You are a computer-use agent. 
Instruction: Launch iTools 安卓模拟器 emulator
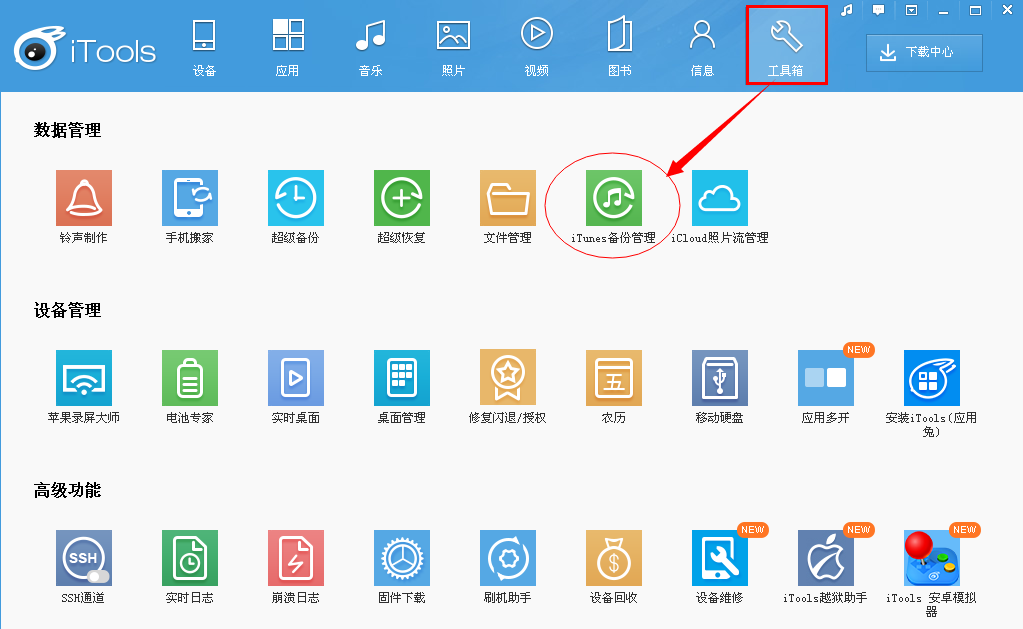tap(932, 558)
